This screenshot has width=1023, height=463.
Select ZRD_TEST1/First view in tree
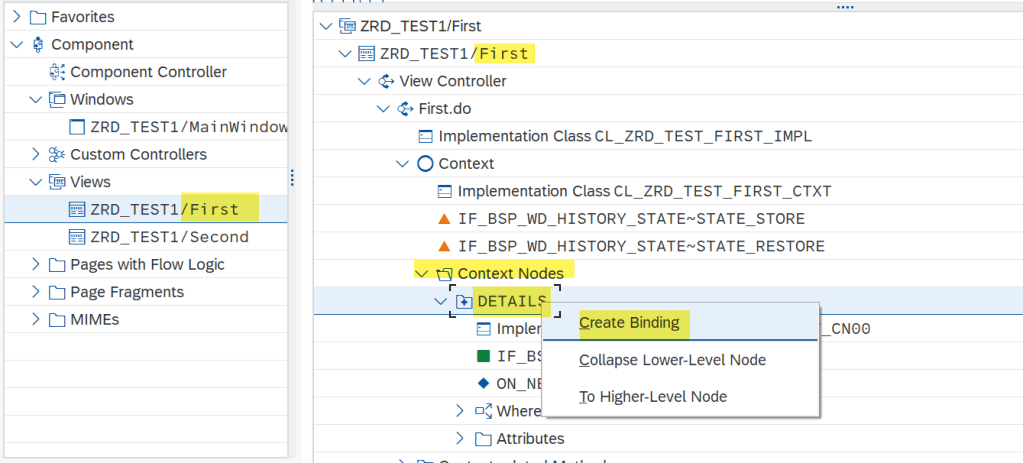(x=164, y=209)
